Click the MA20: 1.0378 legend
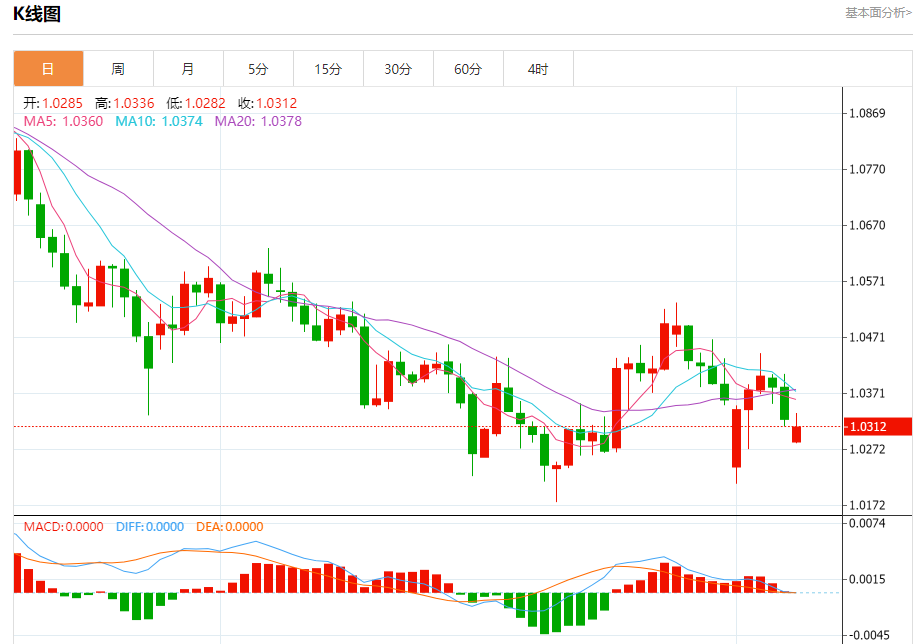This screenshot has width=919, height=644. pos(258,121)
